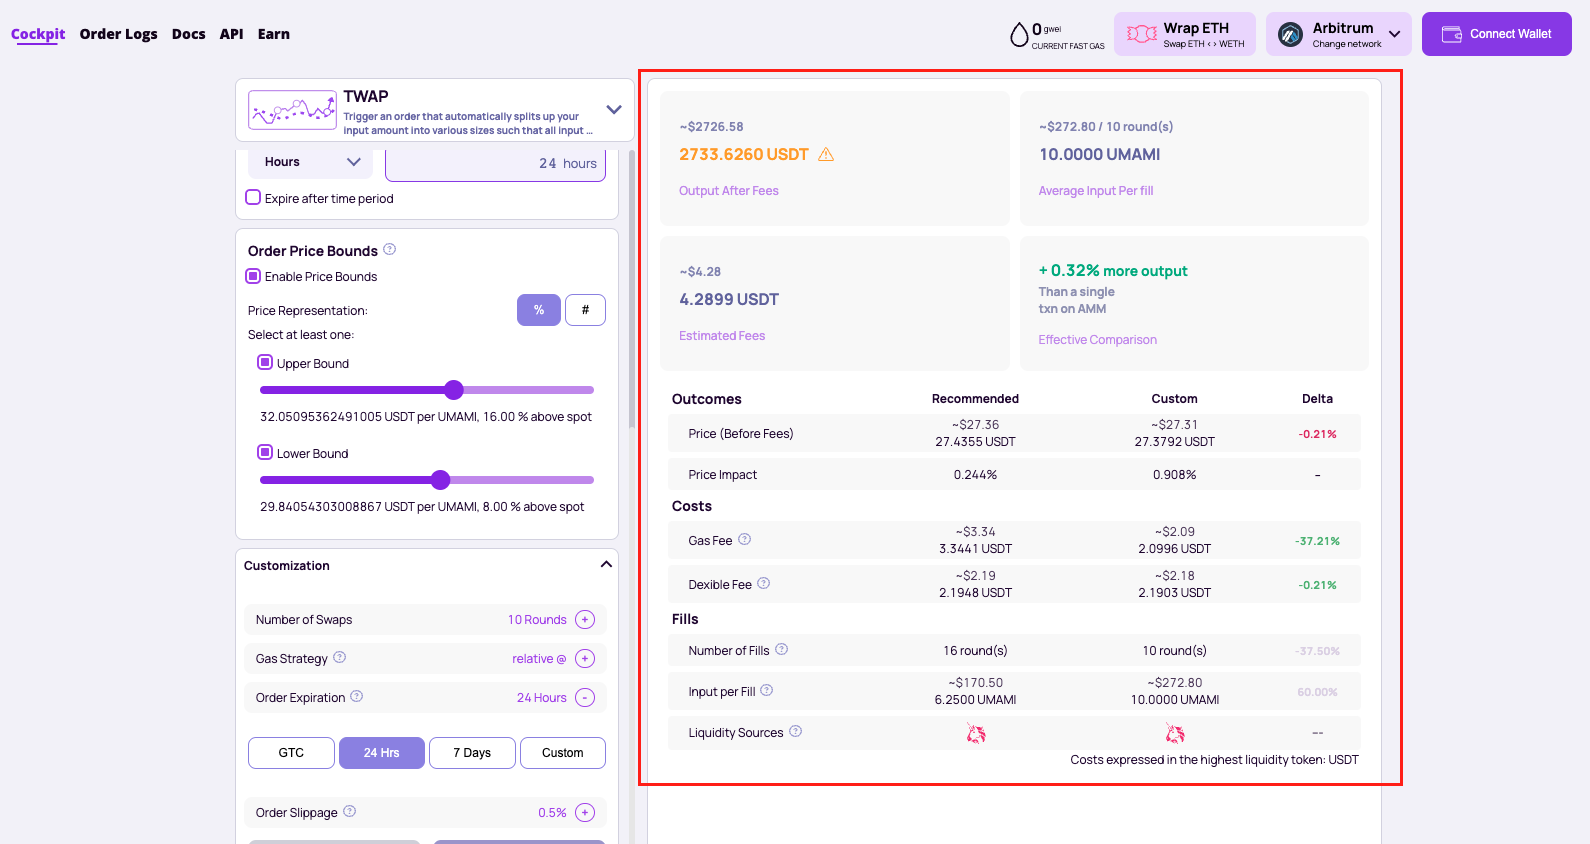Image resolution: width=1590 pixels, height=844 pixels.
Task: Toggle the Upper Bound checkbox
Action: pos(265,362)
